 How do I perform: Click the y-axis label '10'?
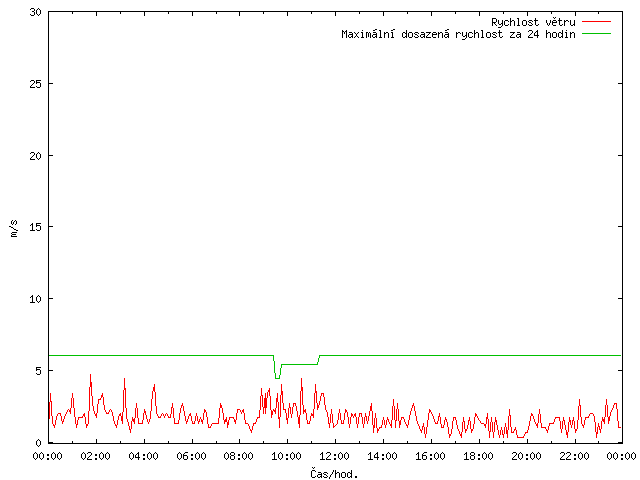(x=36, y=299)
